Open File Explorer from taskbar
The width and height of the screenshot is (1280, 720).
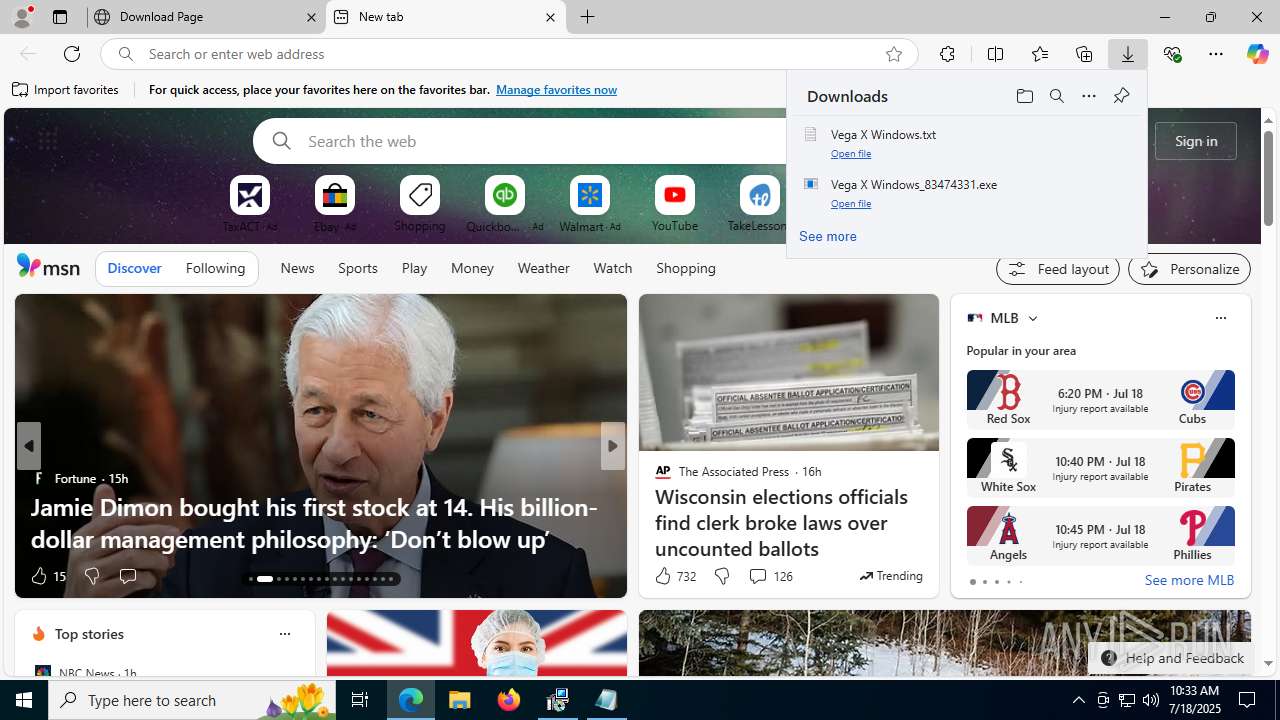(x=460, y=700)
